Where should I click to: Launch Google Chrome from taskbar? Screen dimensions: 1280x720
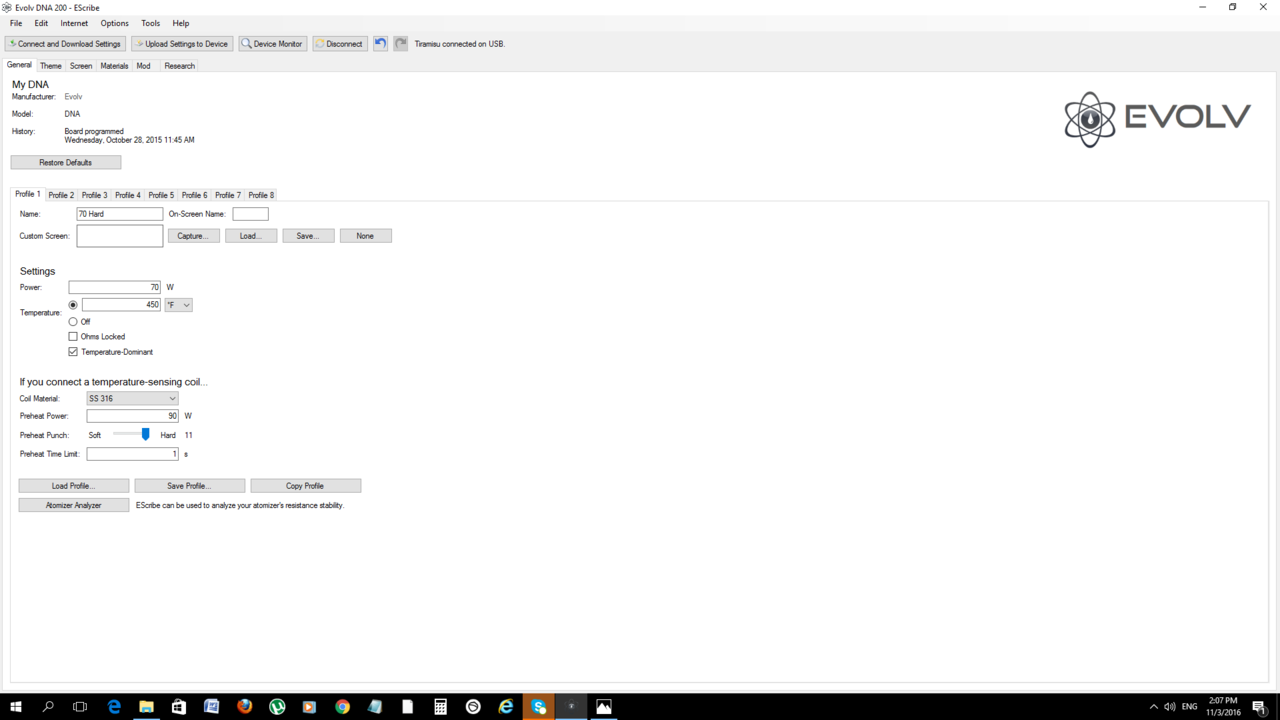click(x=342, y=707)
